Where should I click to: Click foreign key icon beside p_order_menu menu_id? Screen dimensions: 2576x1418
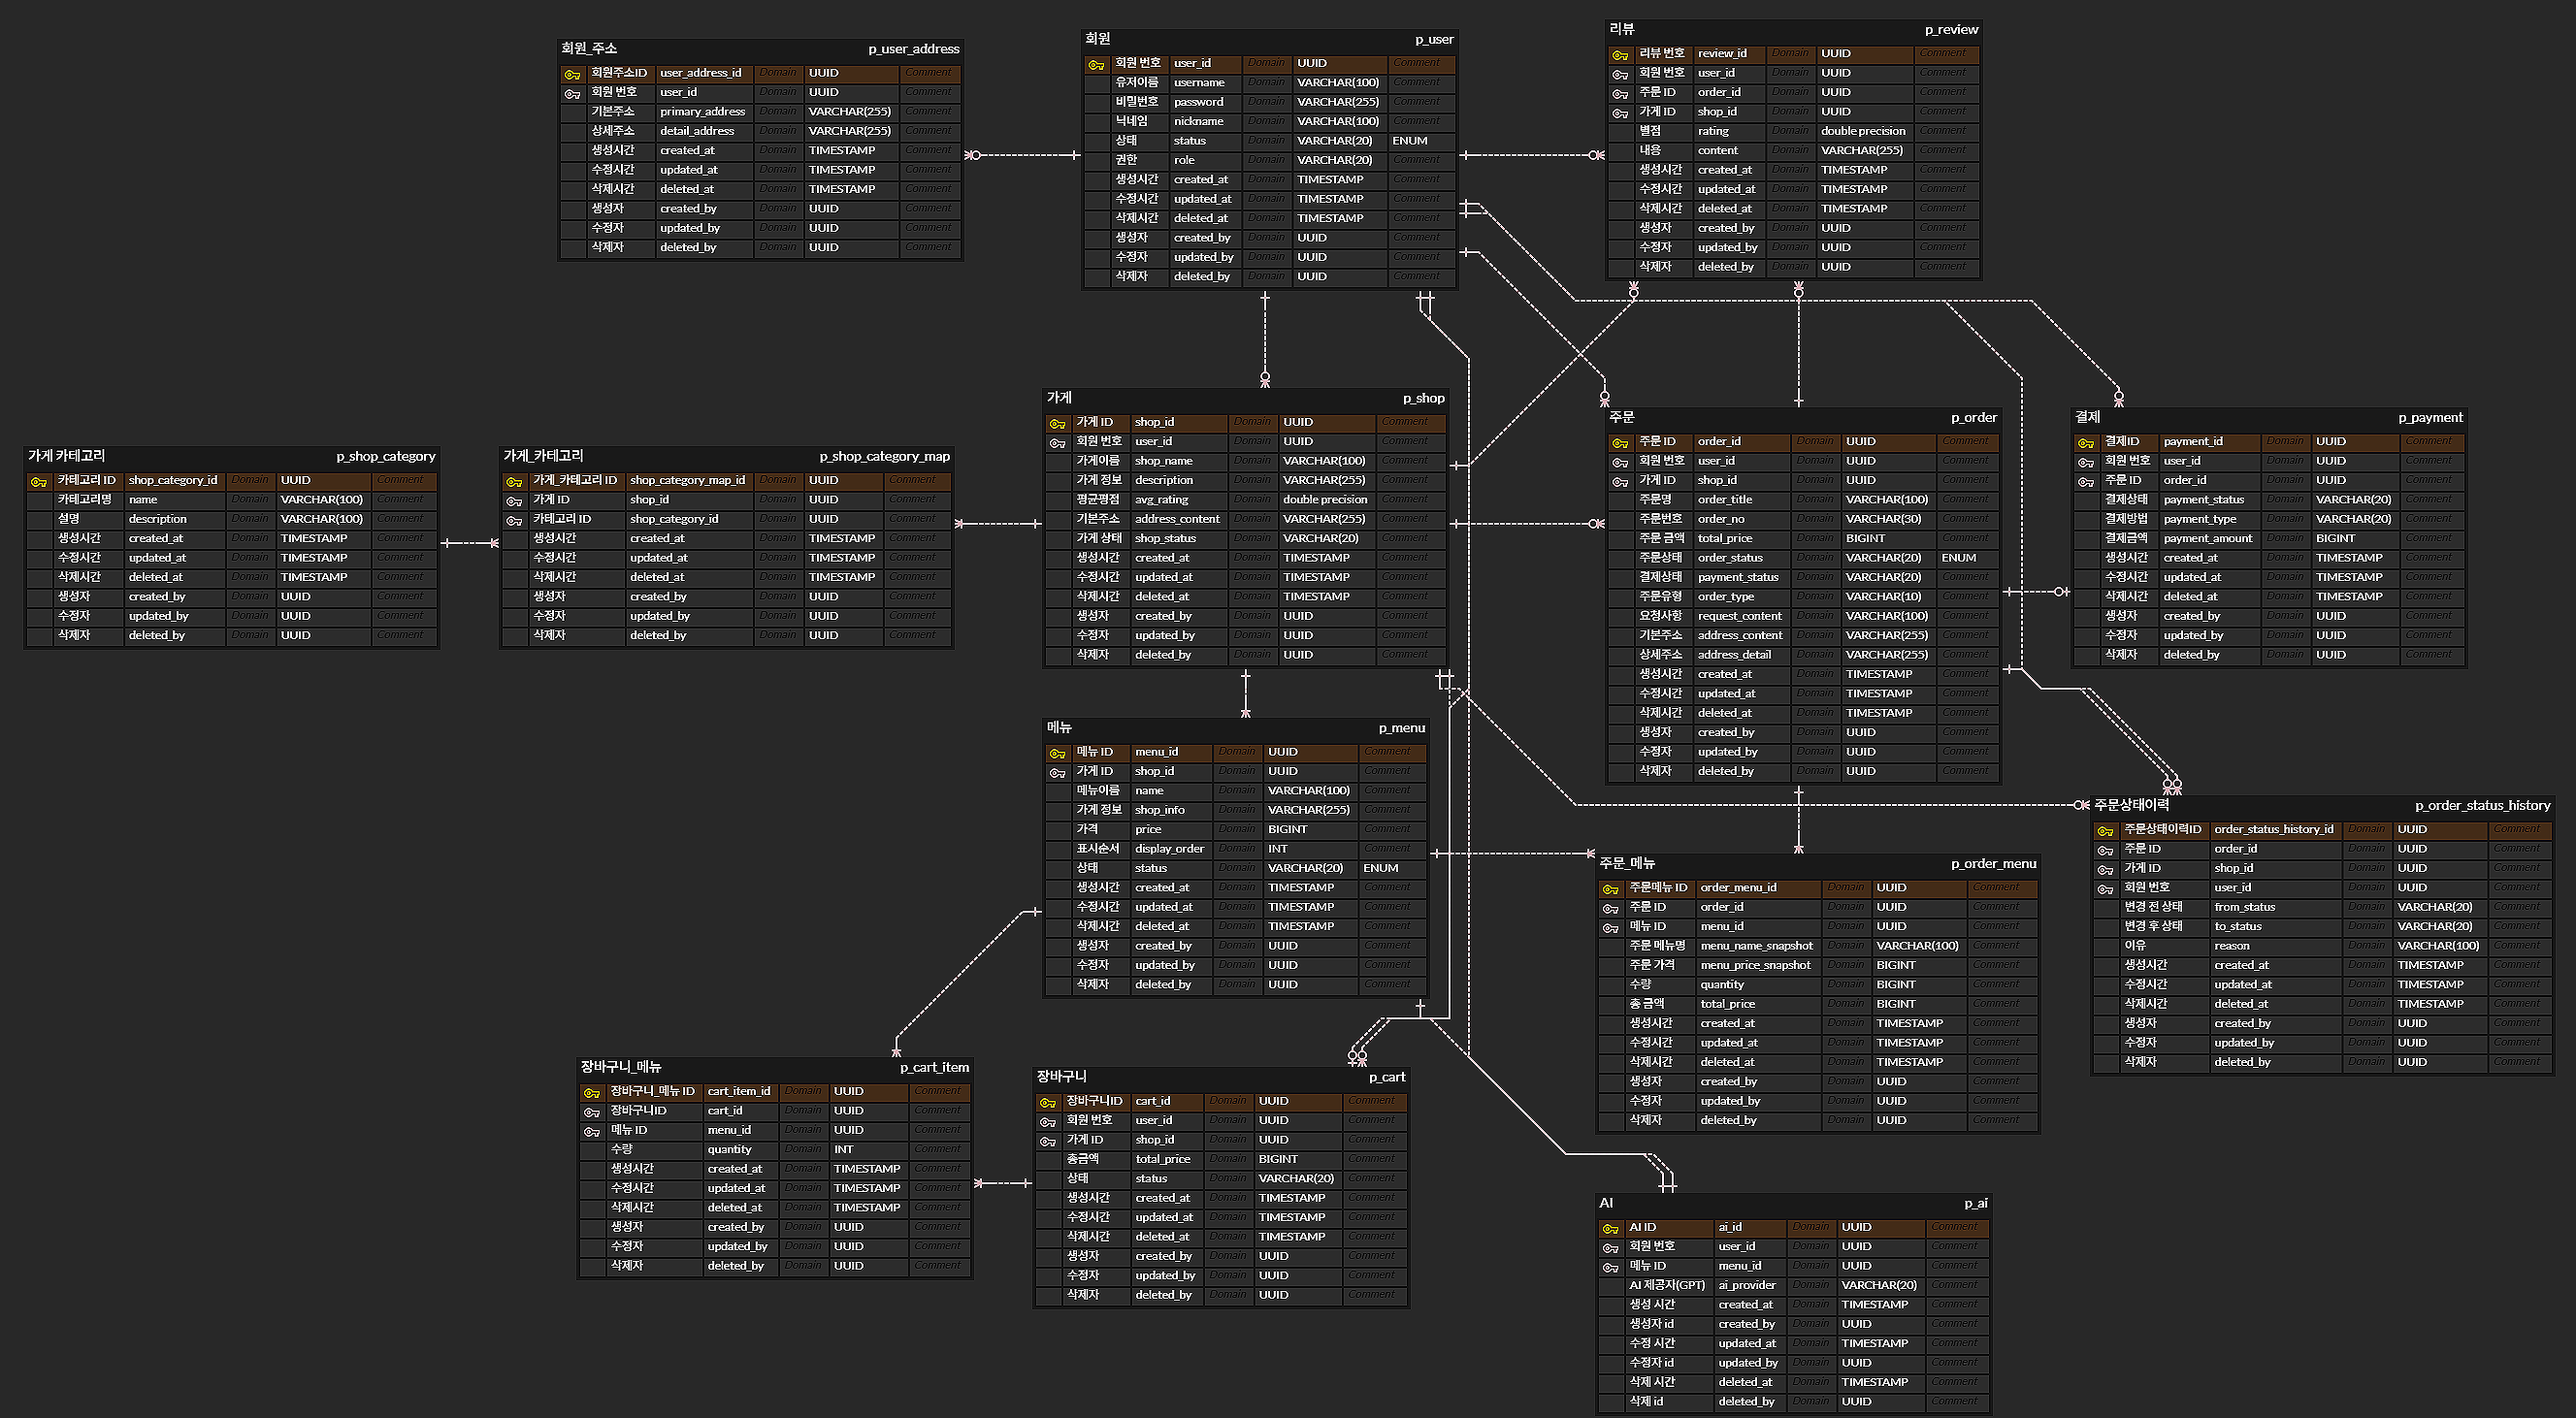(1610, 928)
